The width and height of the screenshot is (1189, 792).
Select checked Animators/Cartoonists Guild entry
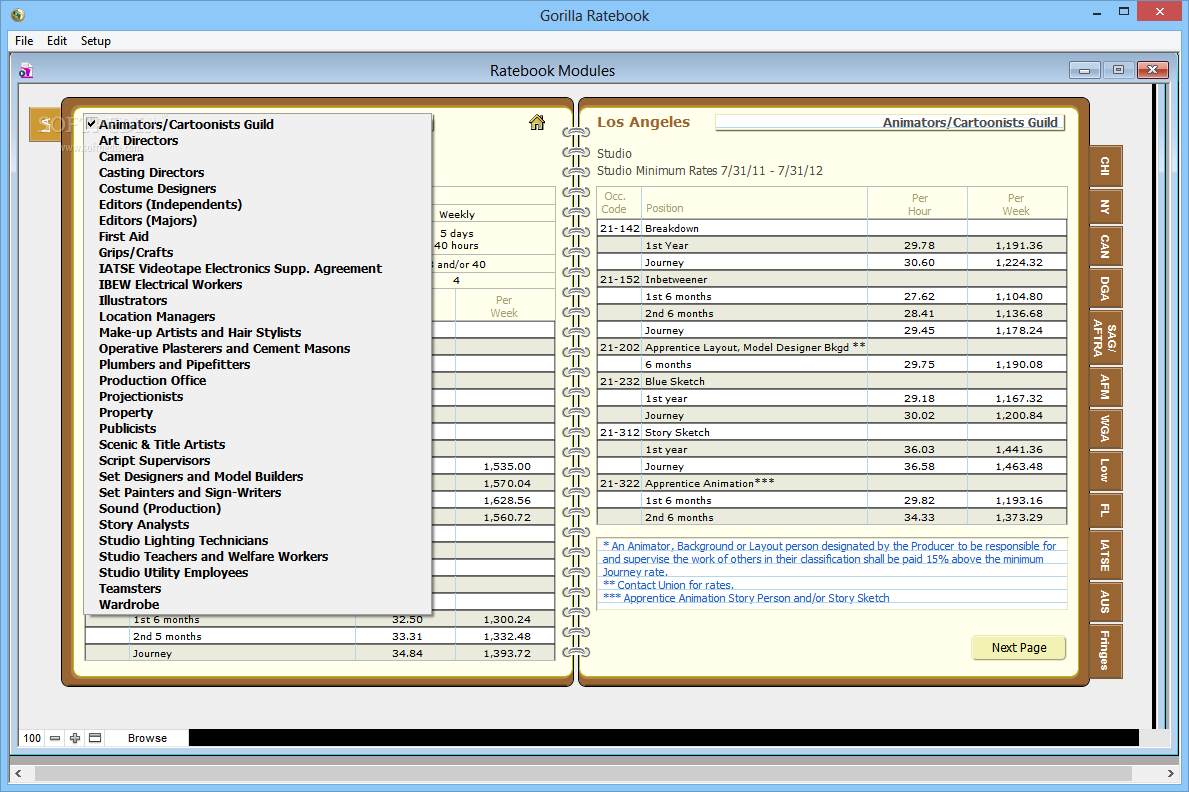coord(258,124)
